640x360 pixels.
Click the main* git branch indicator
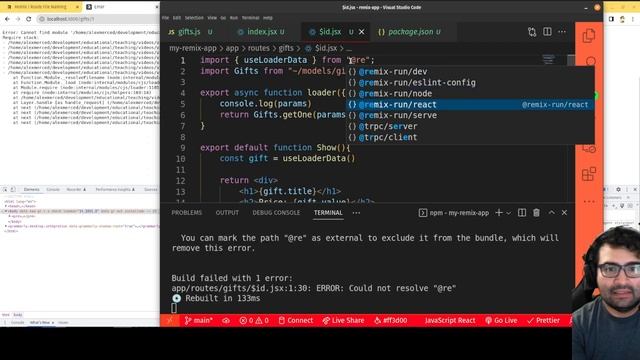(198, 320)
